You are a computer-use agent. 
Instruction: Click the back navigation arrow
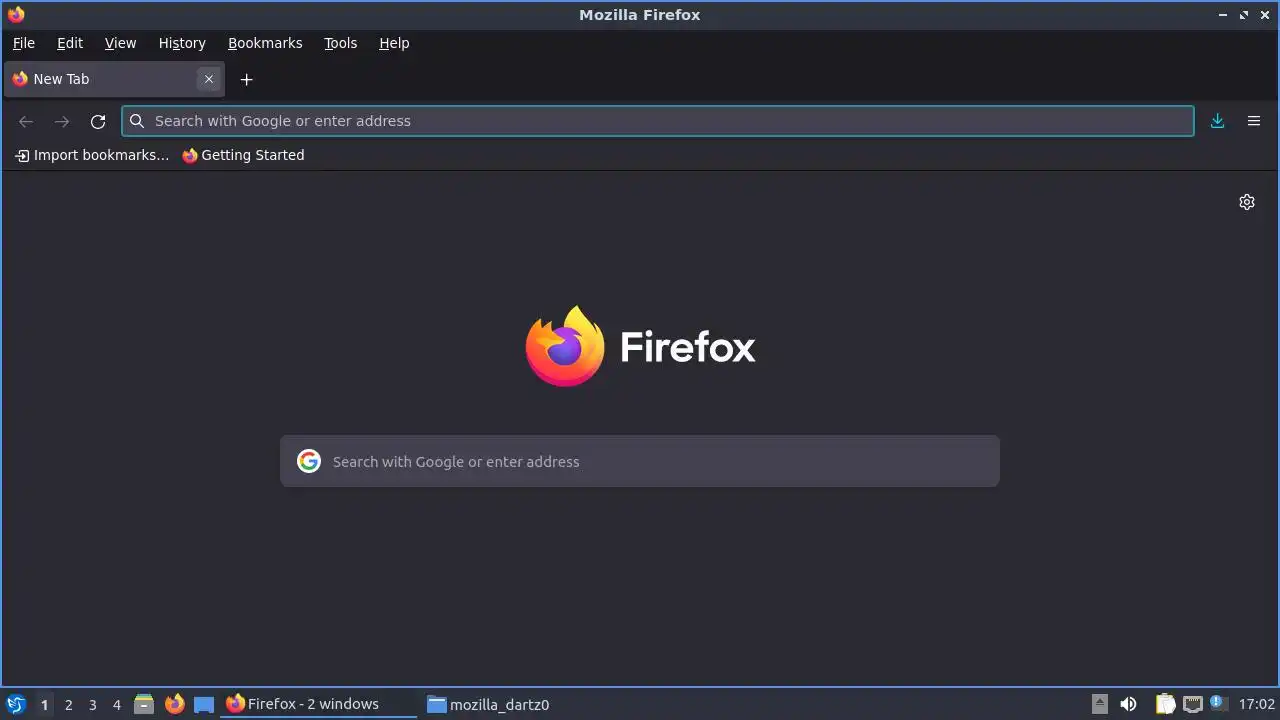point(26,121)
